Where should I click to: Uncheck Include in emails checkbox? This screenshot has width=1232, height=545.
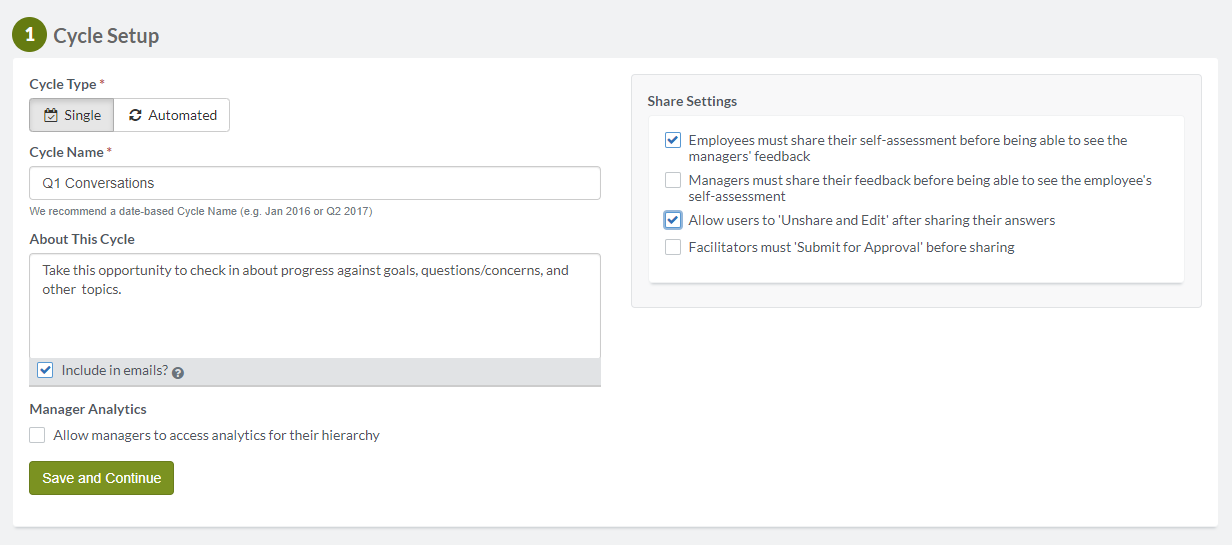(45, 370)
